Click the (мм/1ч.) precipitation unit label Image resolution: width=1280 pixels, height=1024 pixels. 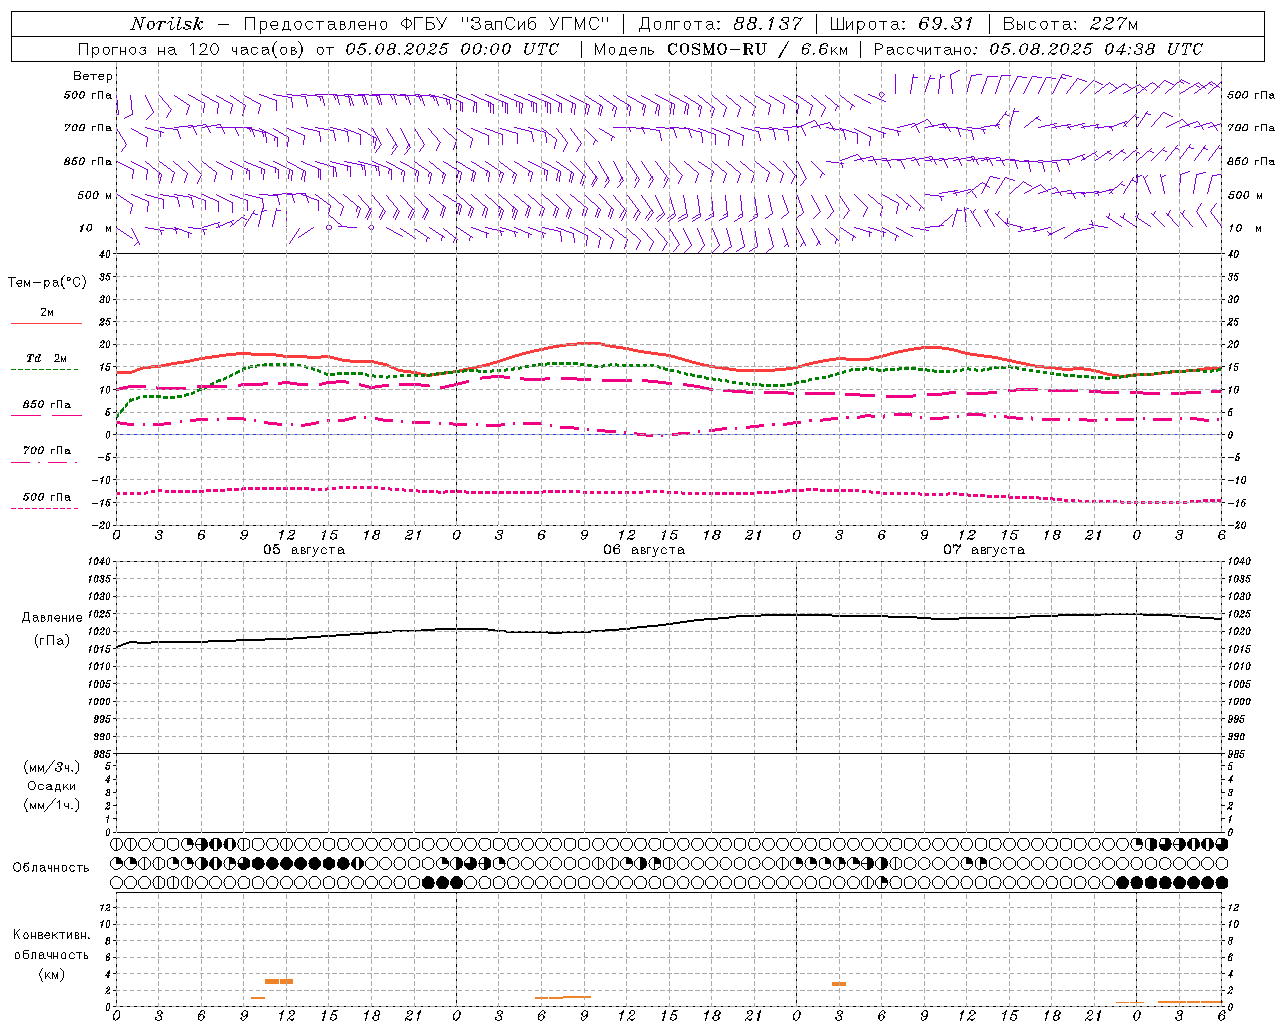point(52,805)
